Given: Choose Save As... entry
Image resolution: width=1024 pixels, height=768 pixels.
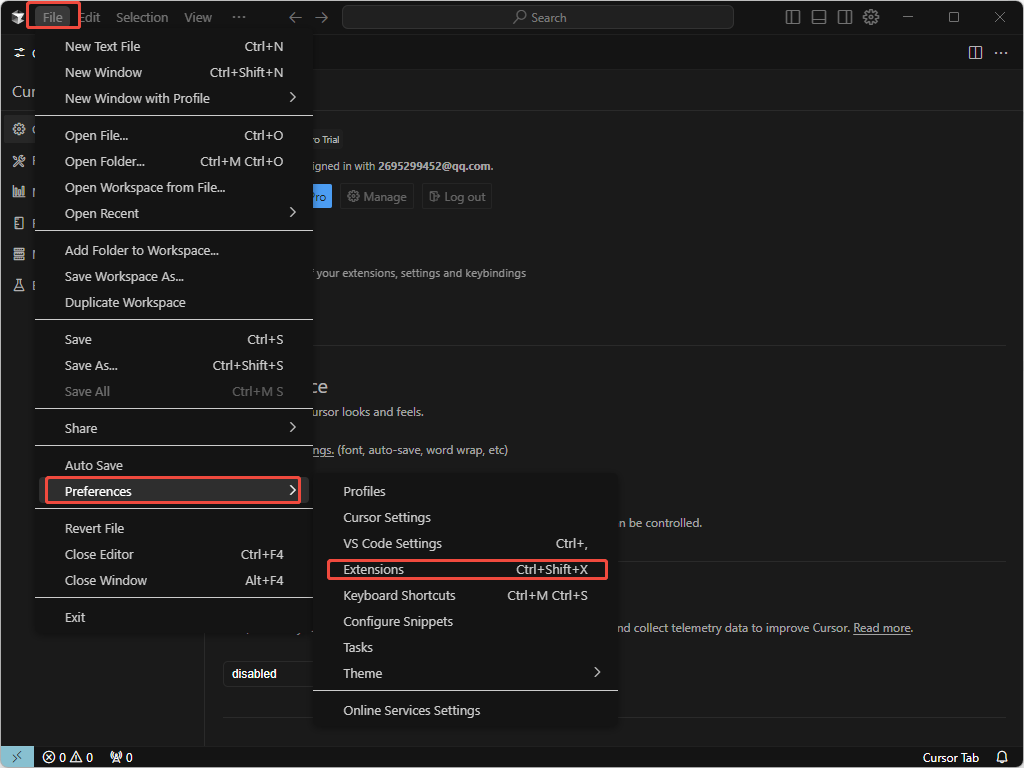Looking at the screenshot, I should tap(174, 366).
